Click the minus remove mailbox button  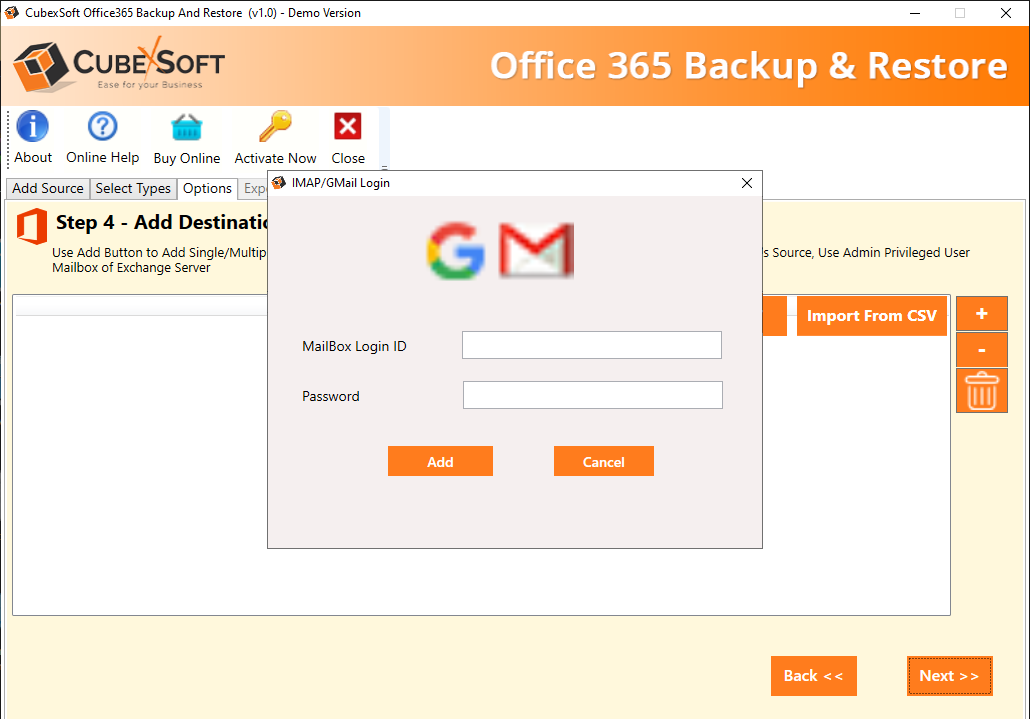coord(981,349)
